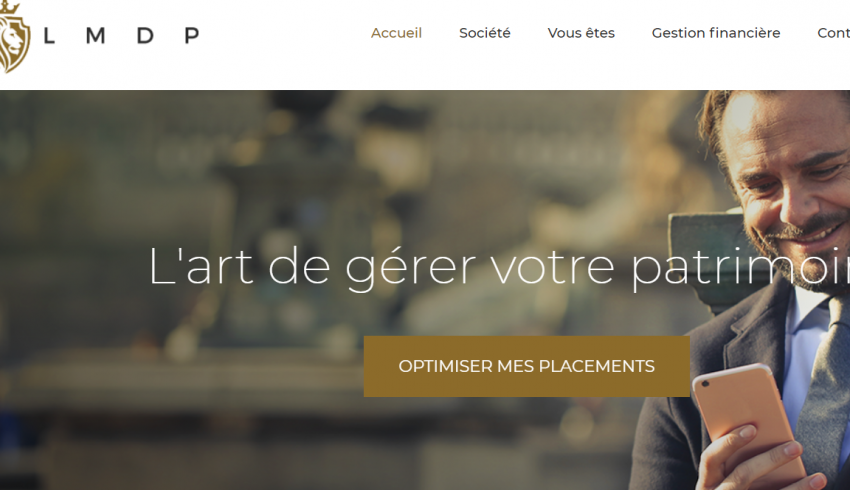Open the Société menu

pyautogui.click(x=485, y=33)
